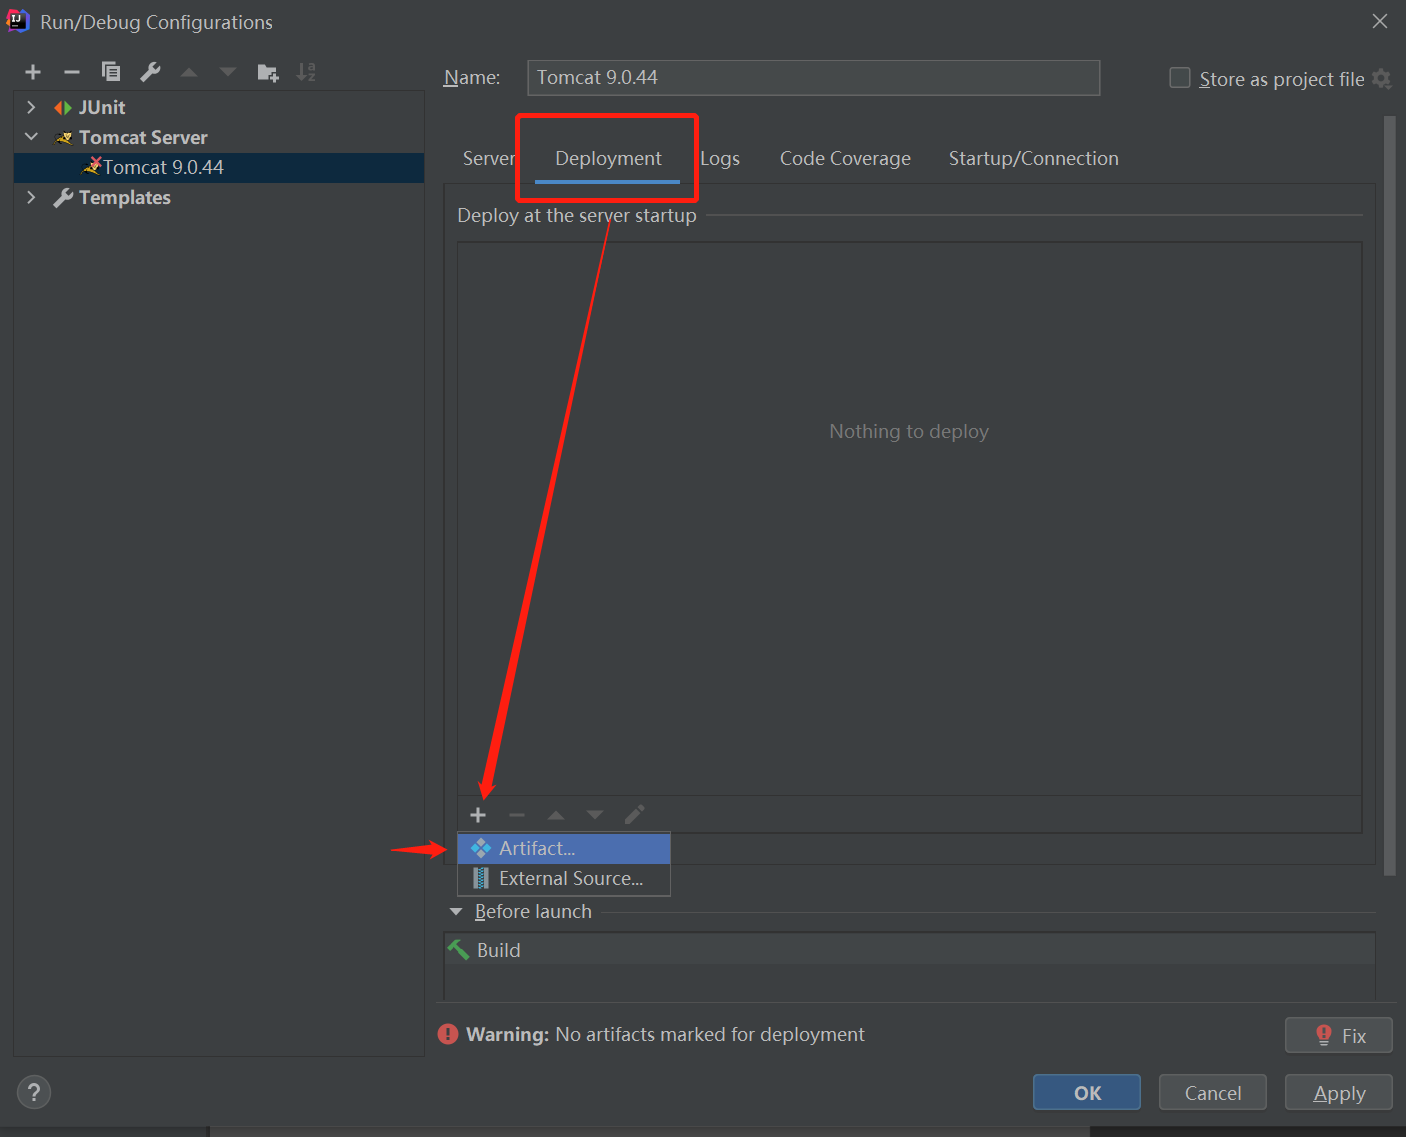Viewport: 1406px width, 1137px height.
Task: Enable Store as project file checkbox
Action: pos(1180,78)
